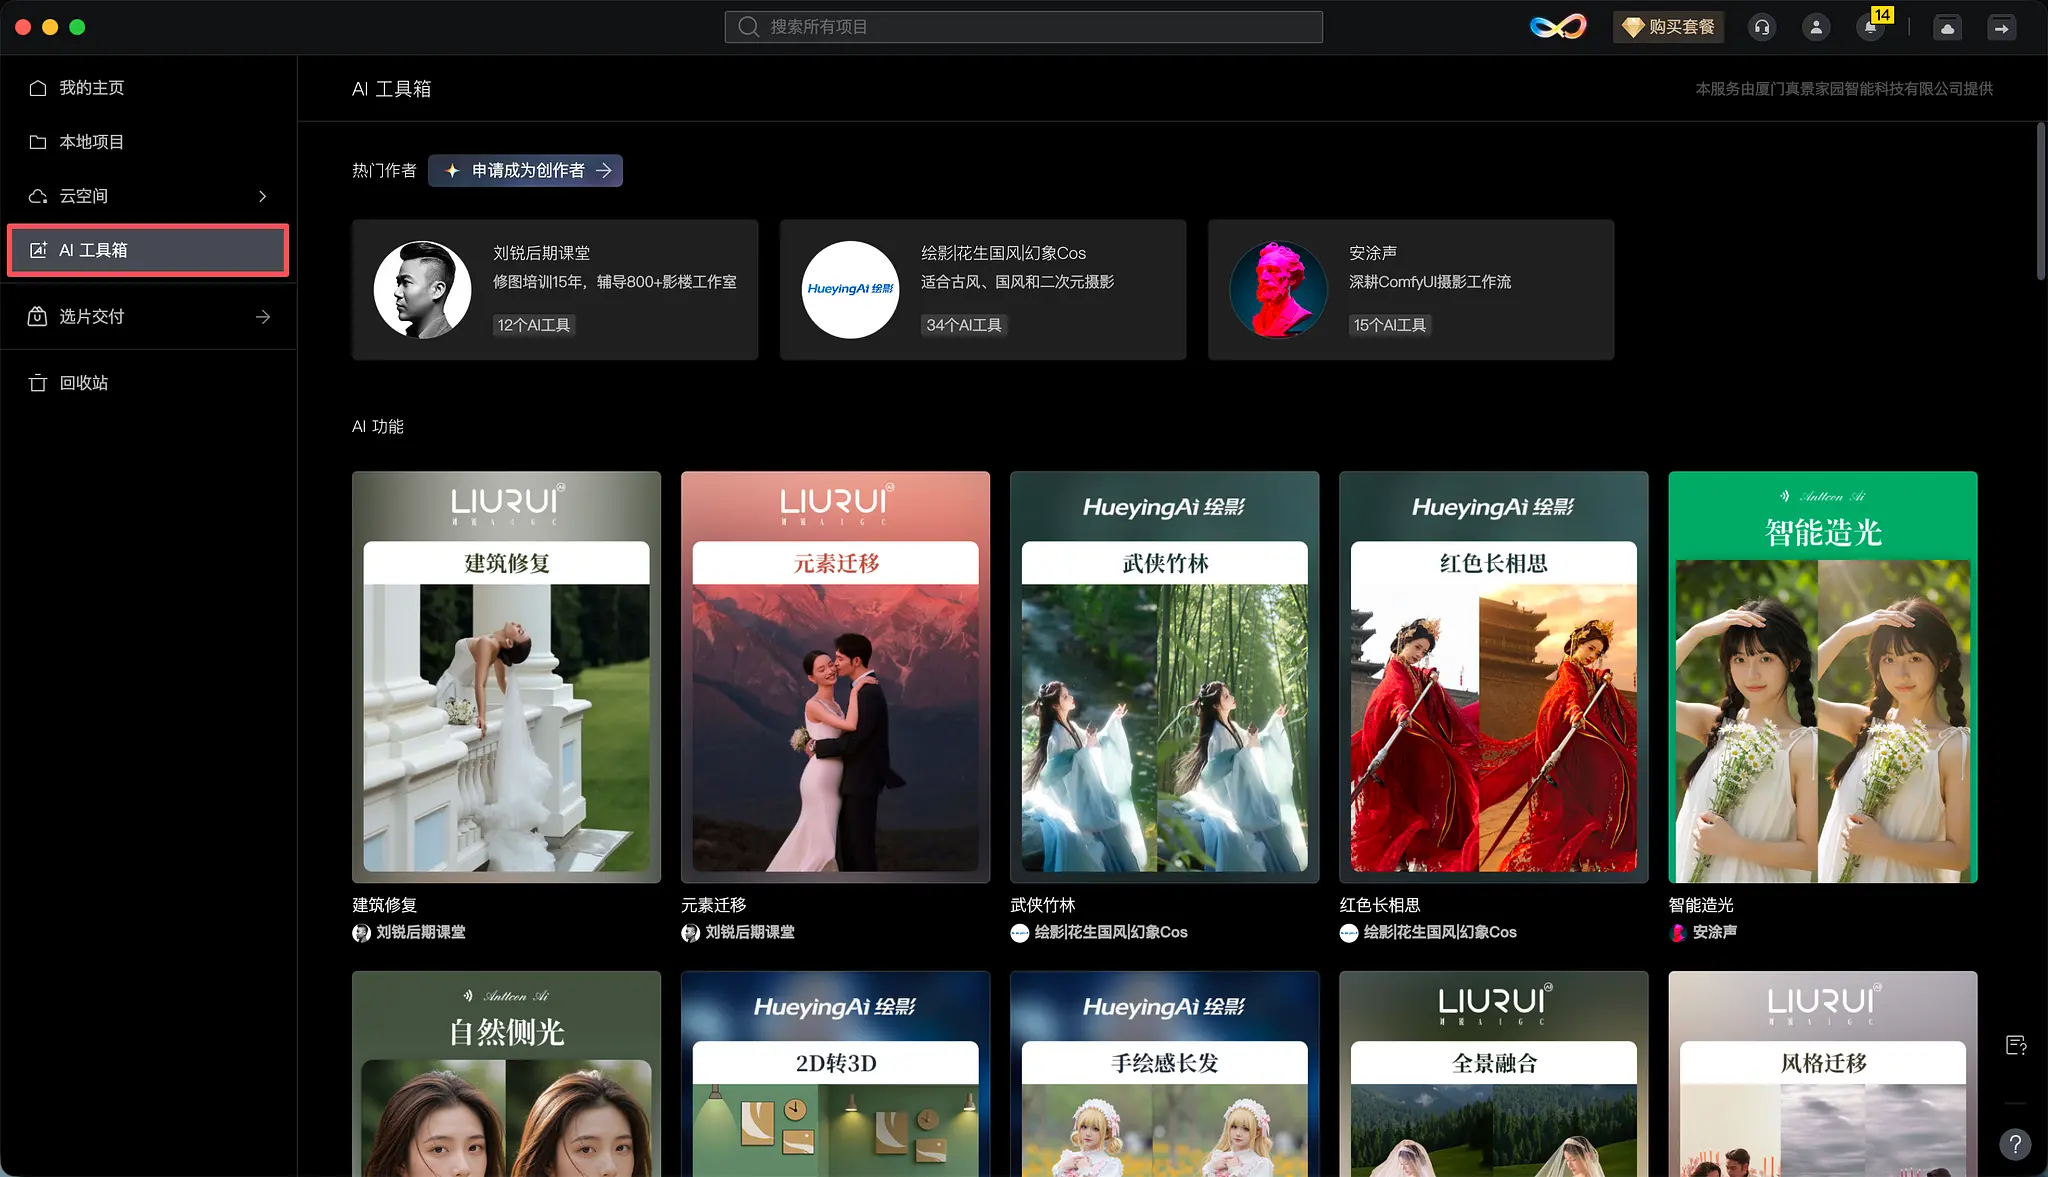This screenshot has width=2048, height=1177.
Task: Click the vertical scrollbar on the right
Action: click(2041, 200)
